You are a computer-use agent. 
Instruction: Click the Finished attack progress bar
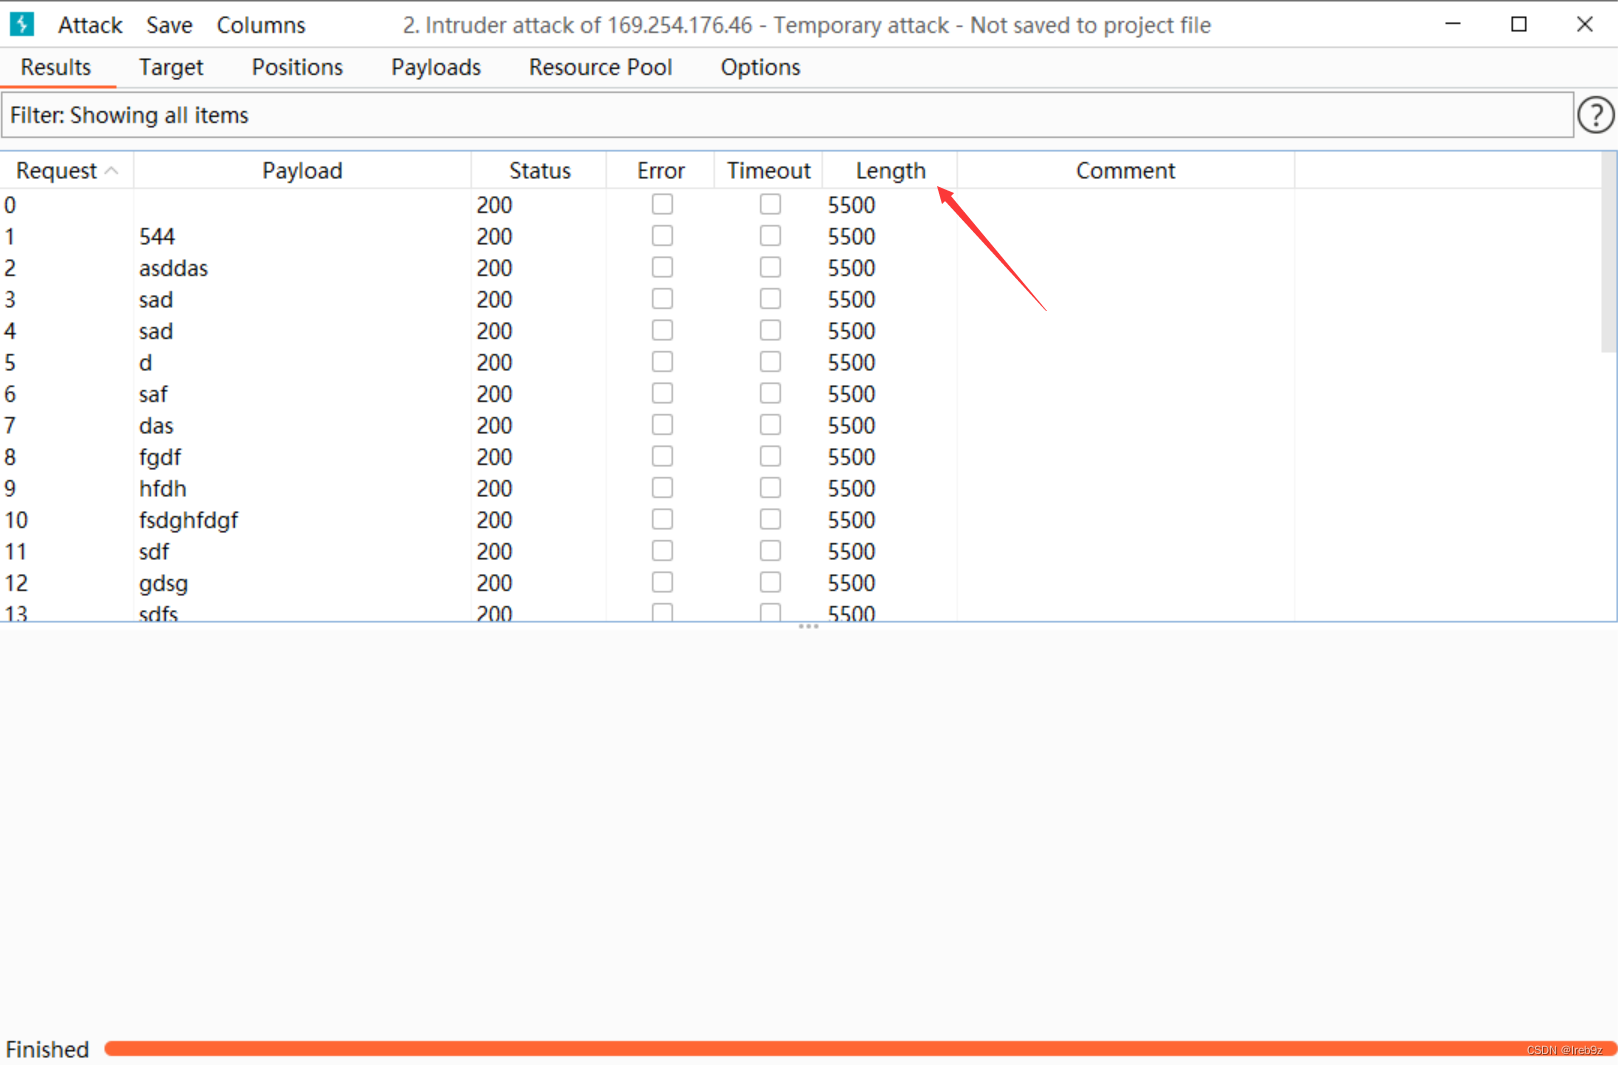[x=859, y=1048]
